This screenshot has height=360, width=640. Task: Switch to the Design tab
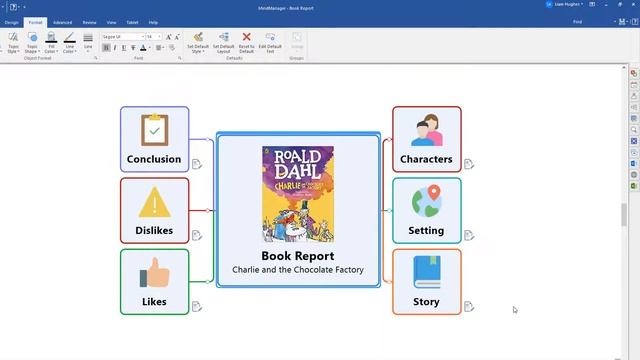(11, 22)
